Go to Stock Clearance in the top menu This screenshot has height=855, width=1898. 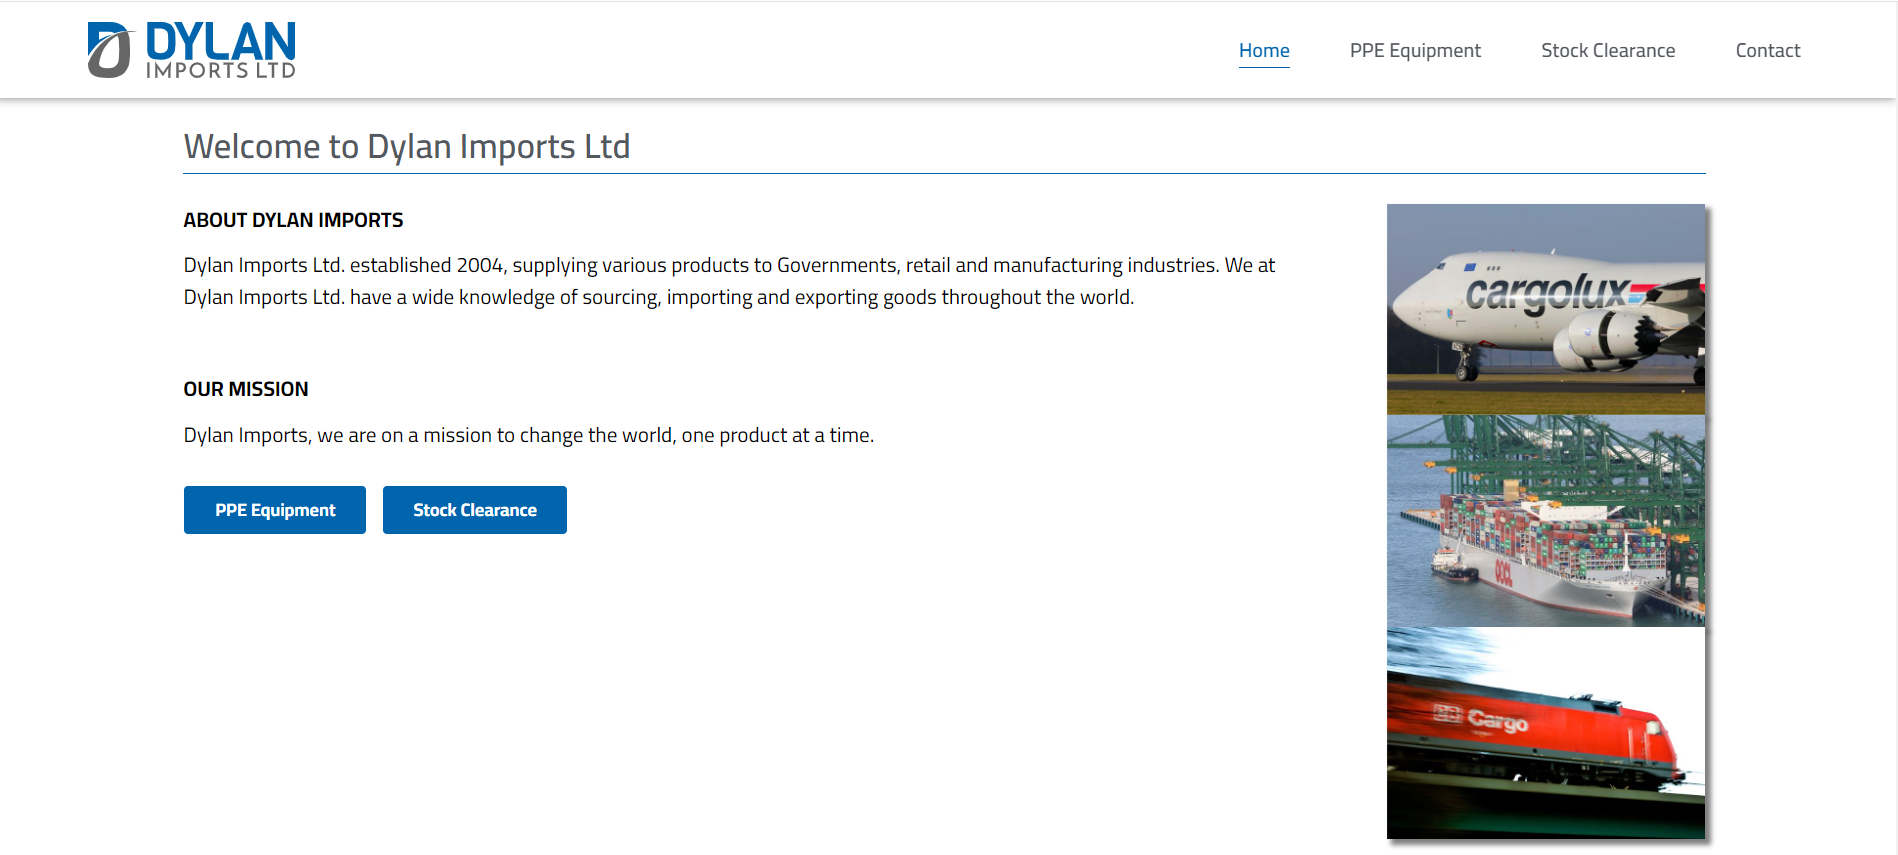(x=1607, y=50)
